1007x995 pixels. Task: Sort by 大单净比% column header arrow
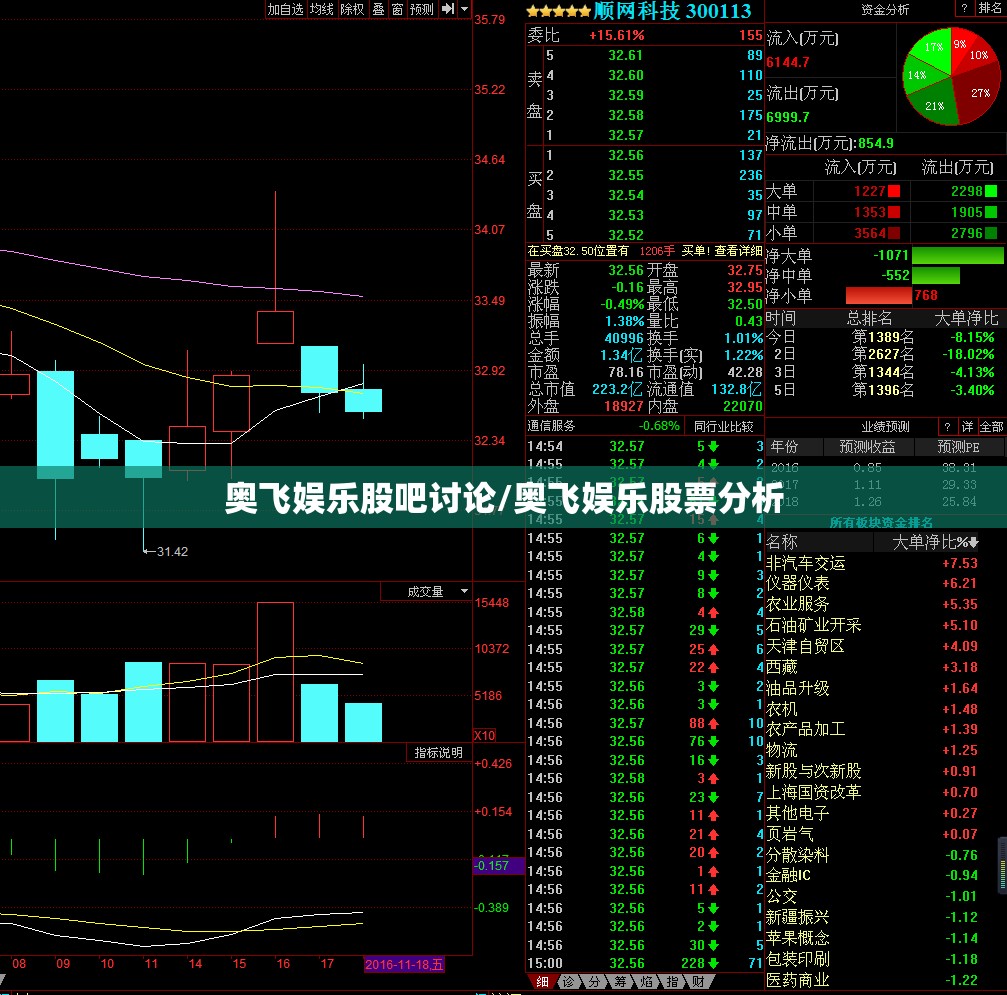[974, 543]
